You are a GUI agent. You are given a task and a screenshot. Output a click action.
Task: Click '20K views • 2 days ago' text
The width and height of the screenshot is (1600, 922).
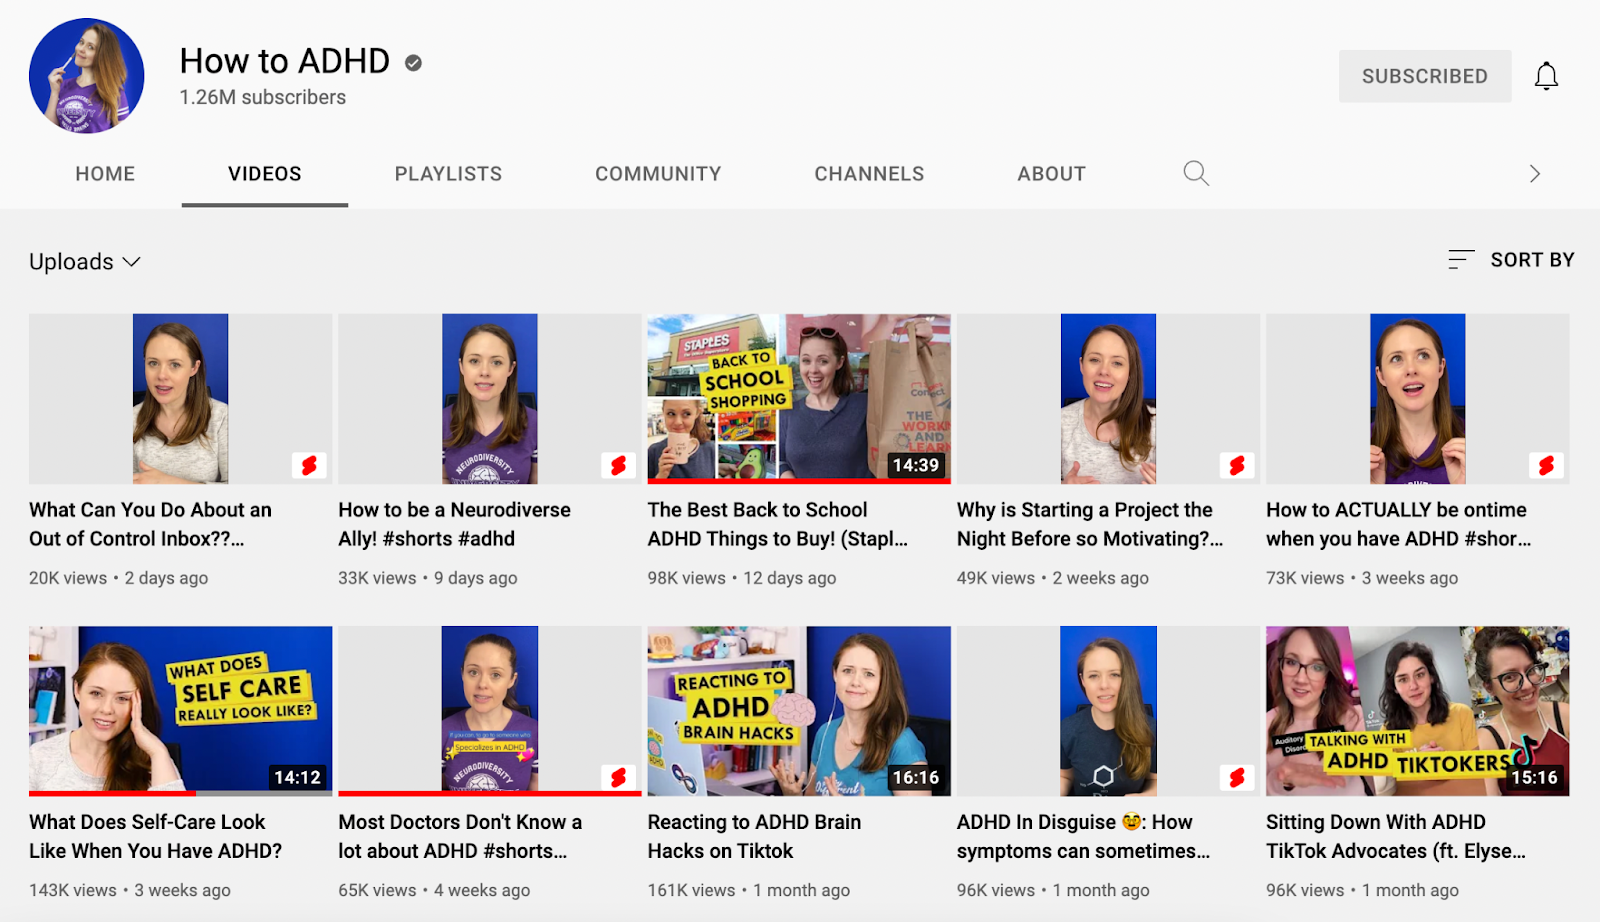pos(119,578)
